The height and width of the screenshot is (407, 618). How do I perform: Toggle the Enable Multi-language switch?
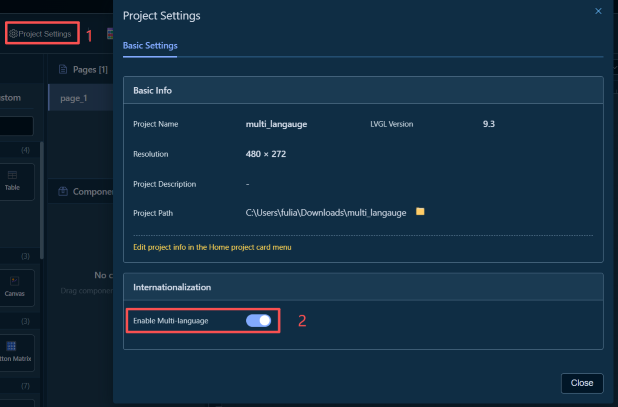pyautogui.click(x=258, y=320)
